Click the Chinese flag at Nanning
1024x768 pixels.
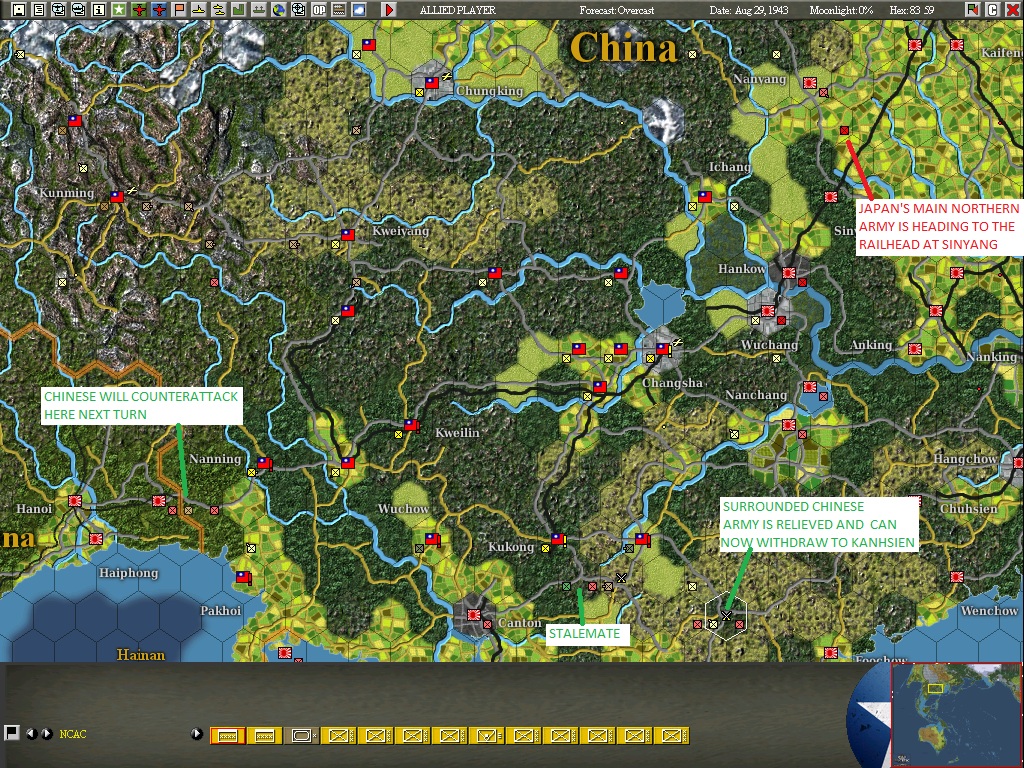point(264,463)
